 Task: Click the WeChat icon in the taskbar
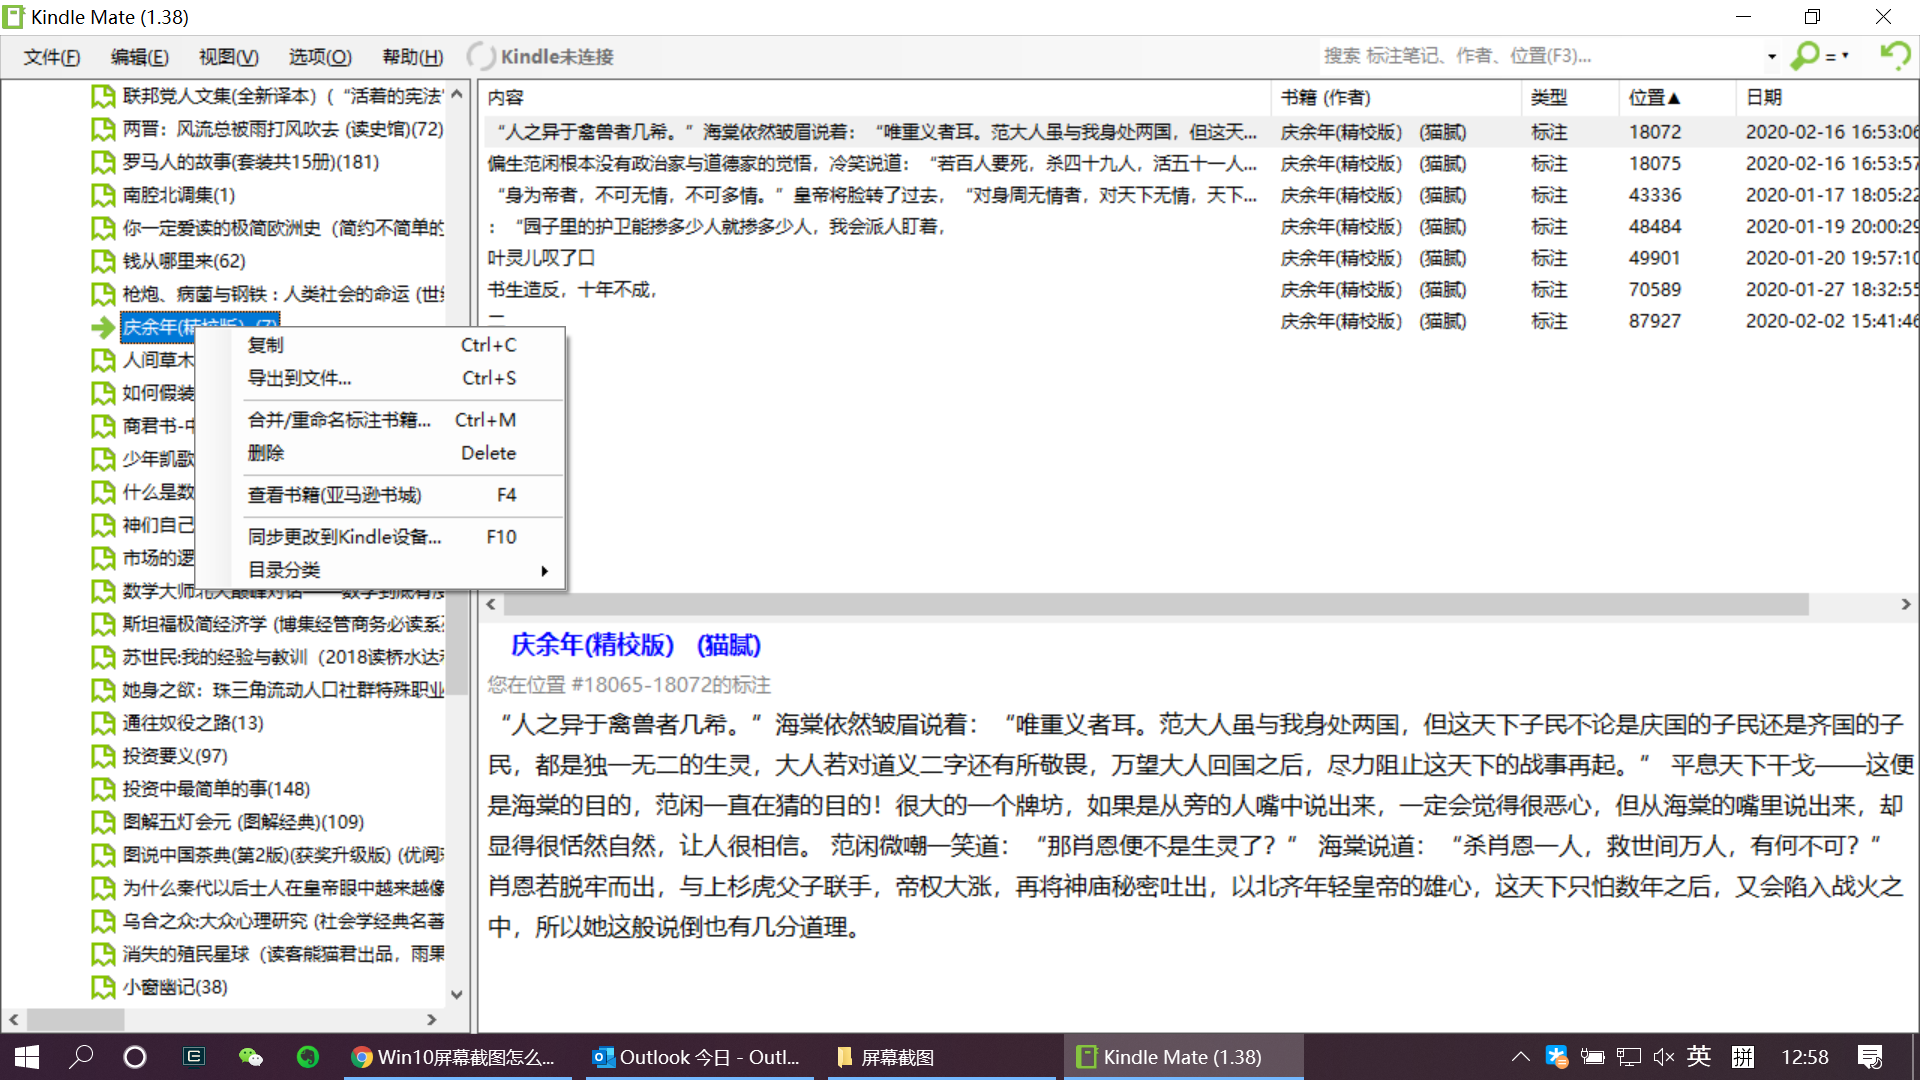250,1057
